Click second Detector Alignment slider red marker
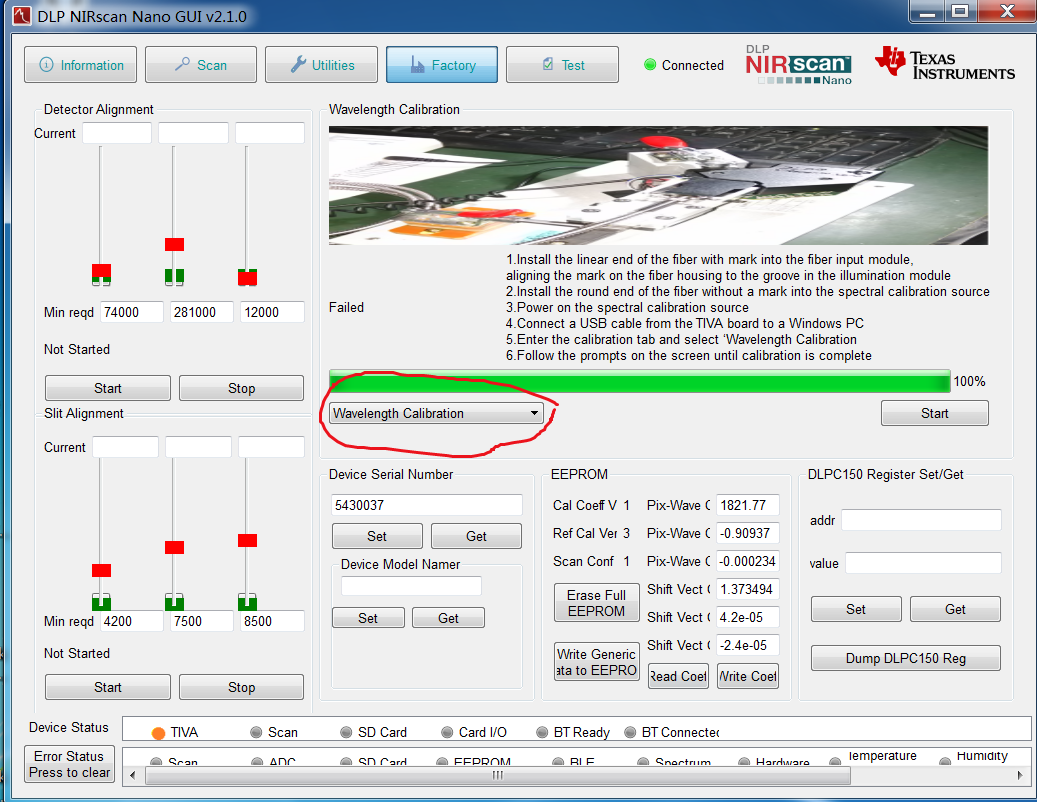1037x802 pixels. [175, 245]
